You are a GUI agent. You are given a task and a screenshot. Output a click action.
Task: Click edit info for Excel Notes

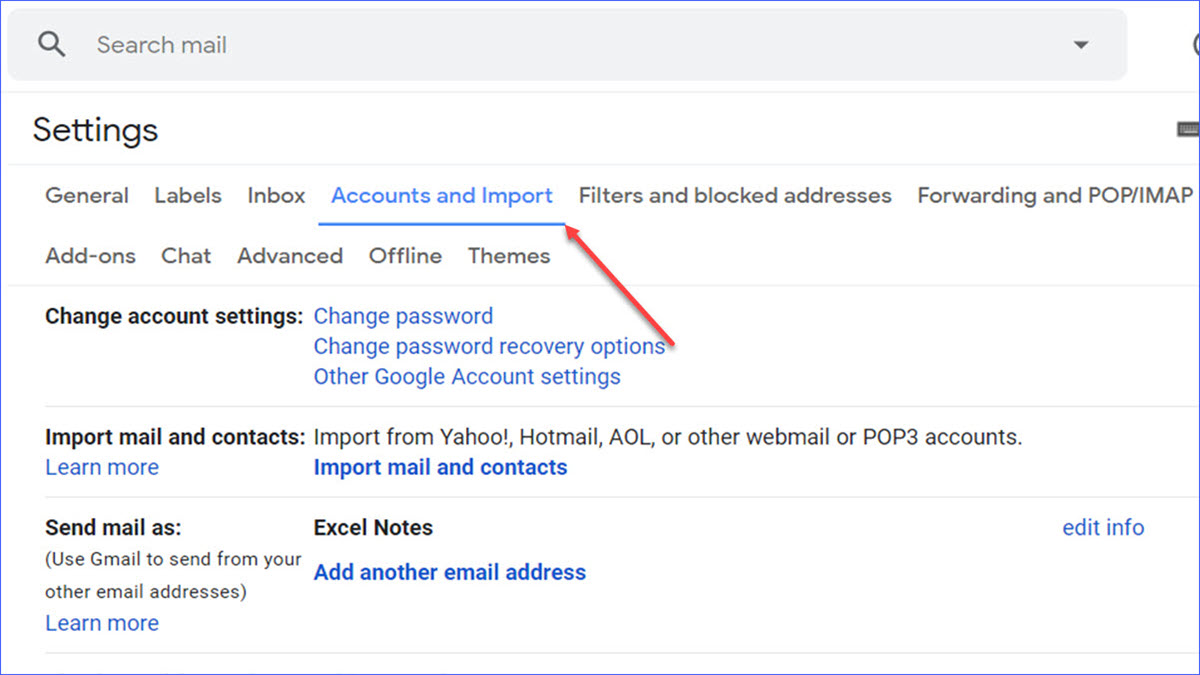(x=1103, y=527)
